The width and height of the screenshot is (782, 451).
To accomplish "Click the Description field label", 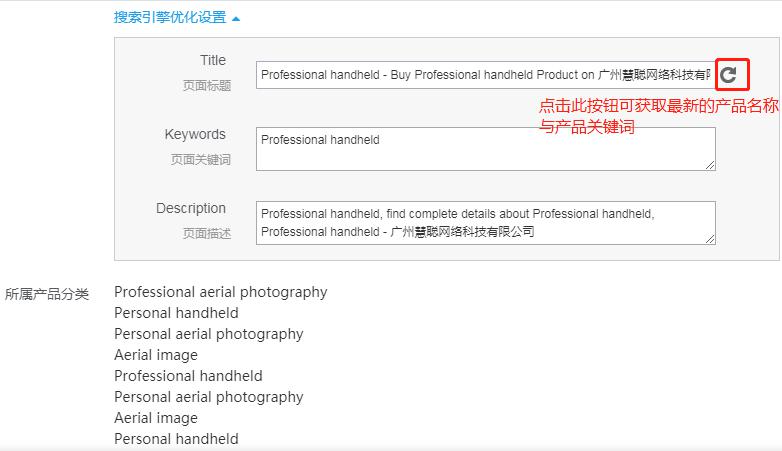I will [x=191, y=209].
